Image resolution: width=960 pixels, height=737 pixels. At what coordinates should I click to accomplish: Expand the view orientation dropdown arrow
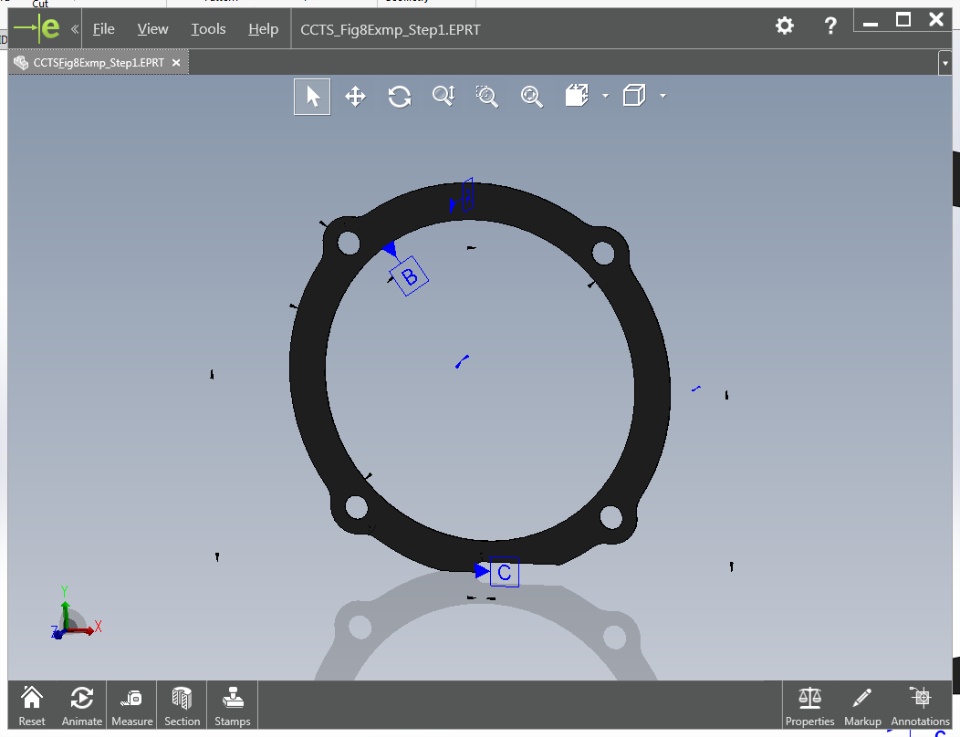point(606,95)
